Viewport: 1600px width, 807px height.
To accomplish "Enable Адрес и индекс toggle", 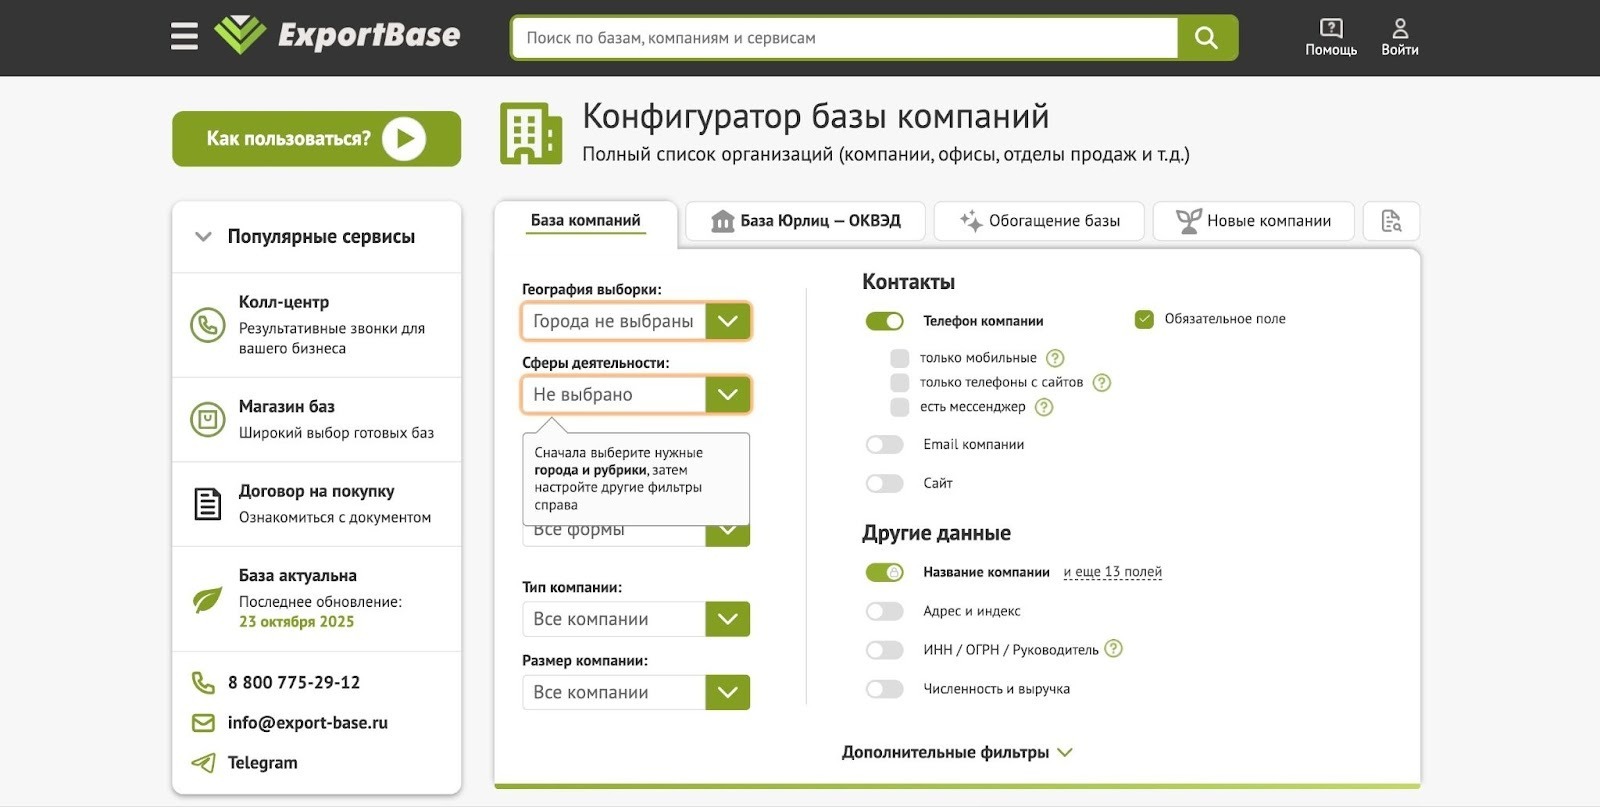I will (885, 611).
